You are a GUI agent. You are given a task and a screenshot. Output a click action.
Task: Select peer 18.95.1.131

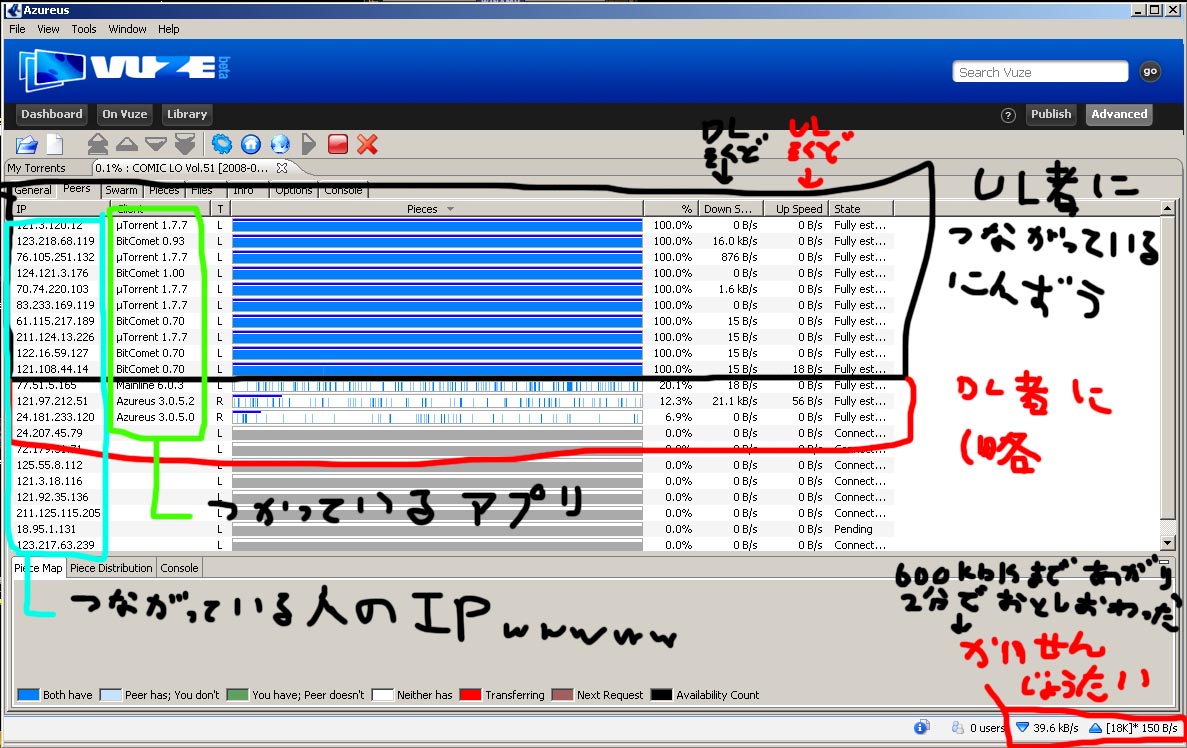tap(451, 528)
